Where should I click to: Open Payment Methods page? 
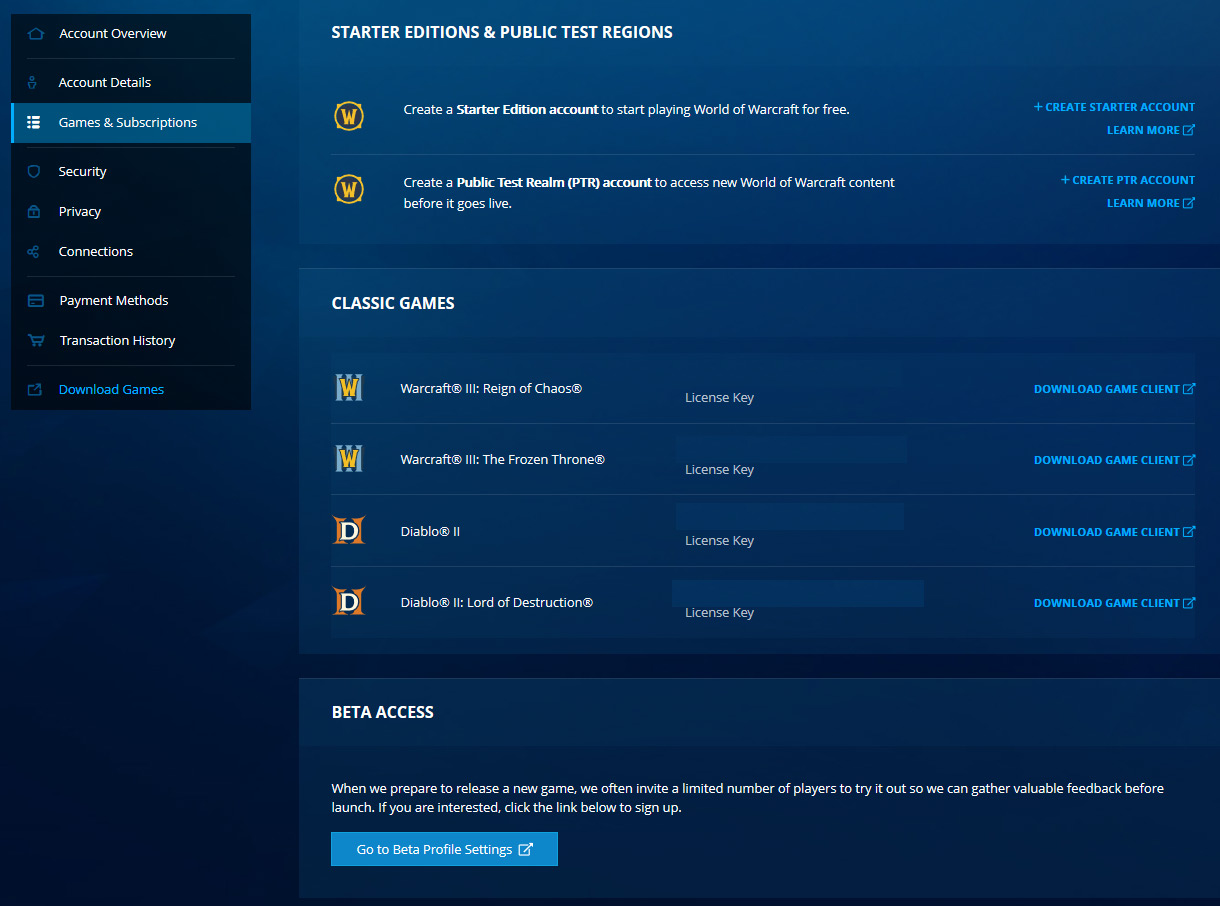pos(131,301)
